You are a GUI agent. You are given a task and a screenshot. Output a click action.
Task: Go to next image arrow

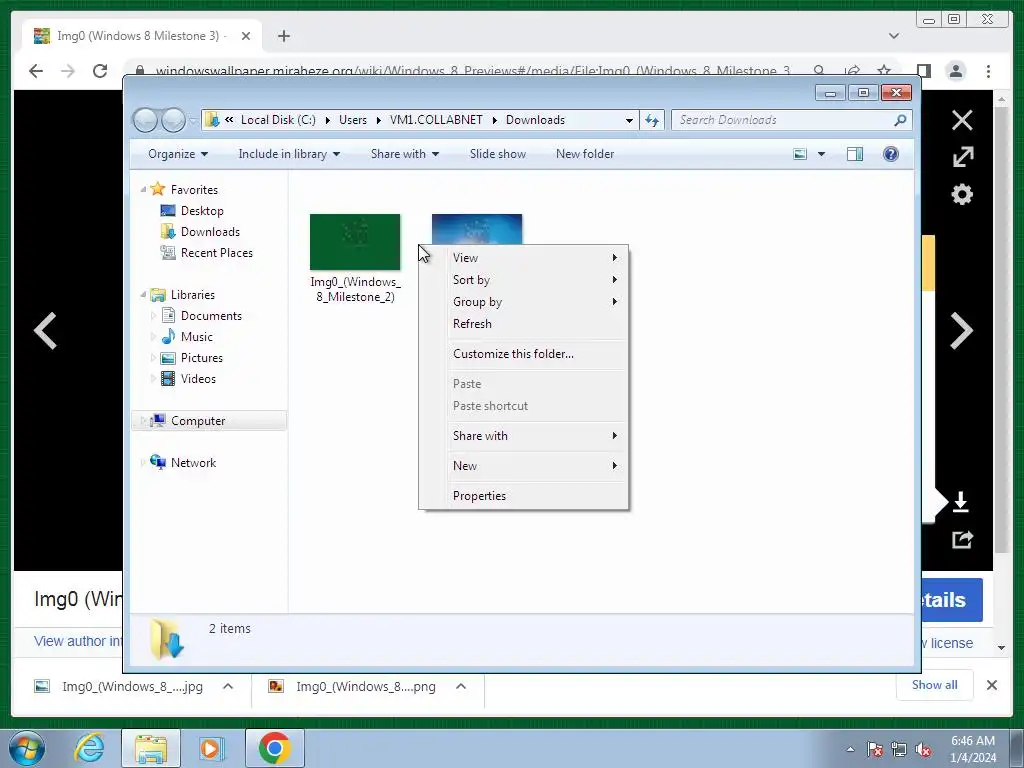(961, 331)
